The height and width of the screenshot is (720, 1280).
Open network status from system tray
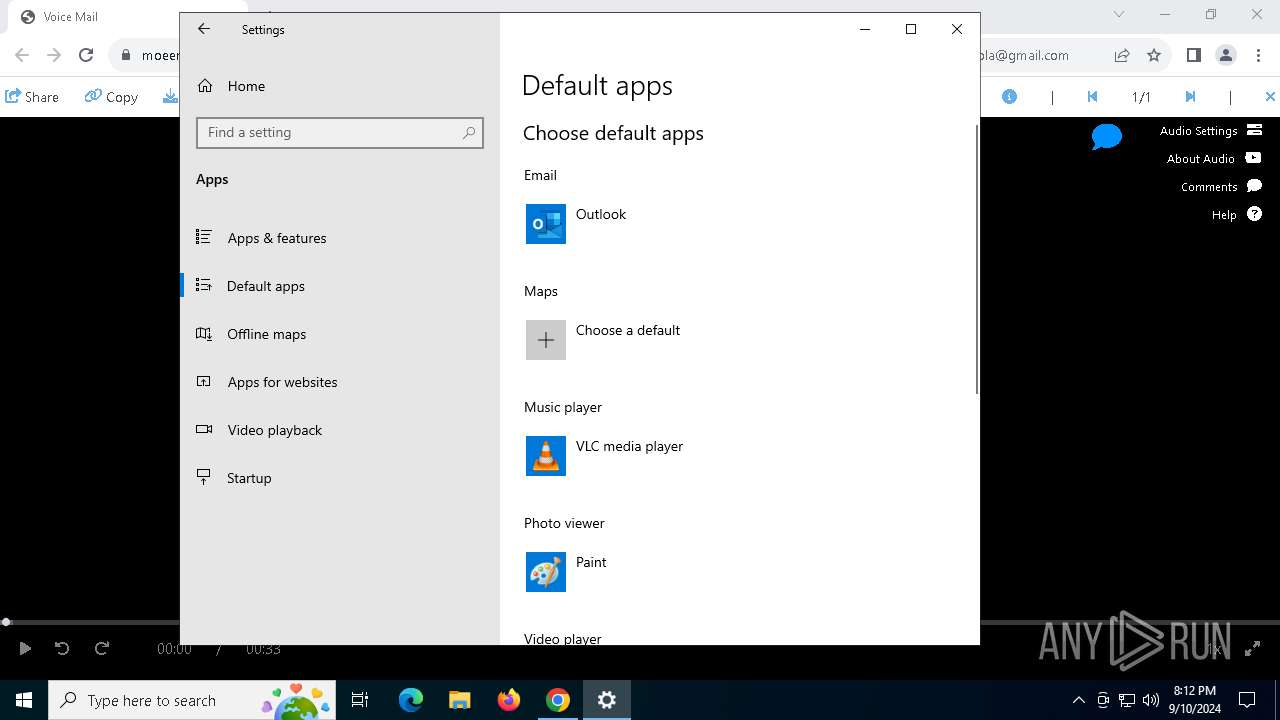pyautogui.click(x=1127, y=700)
